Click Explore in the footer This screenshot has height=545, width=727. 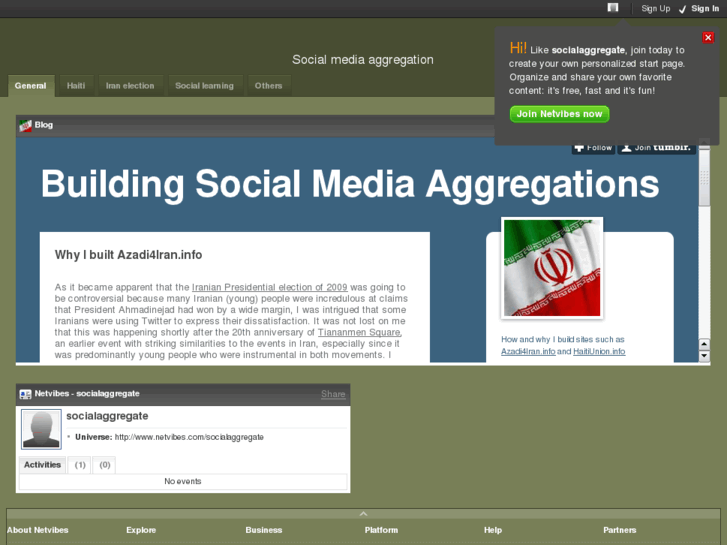pyautogui.click(x=141, y=530)
